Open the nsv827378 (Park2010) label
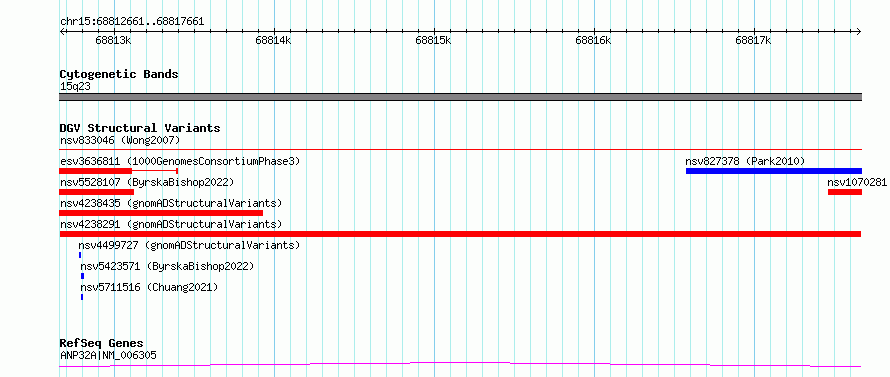This screenshot has height=377, width=890. (745, 161)
